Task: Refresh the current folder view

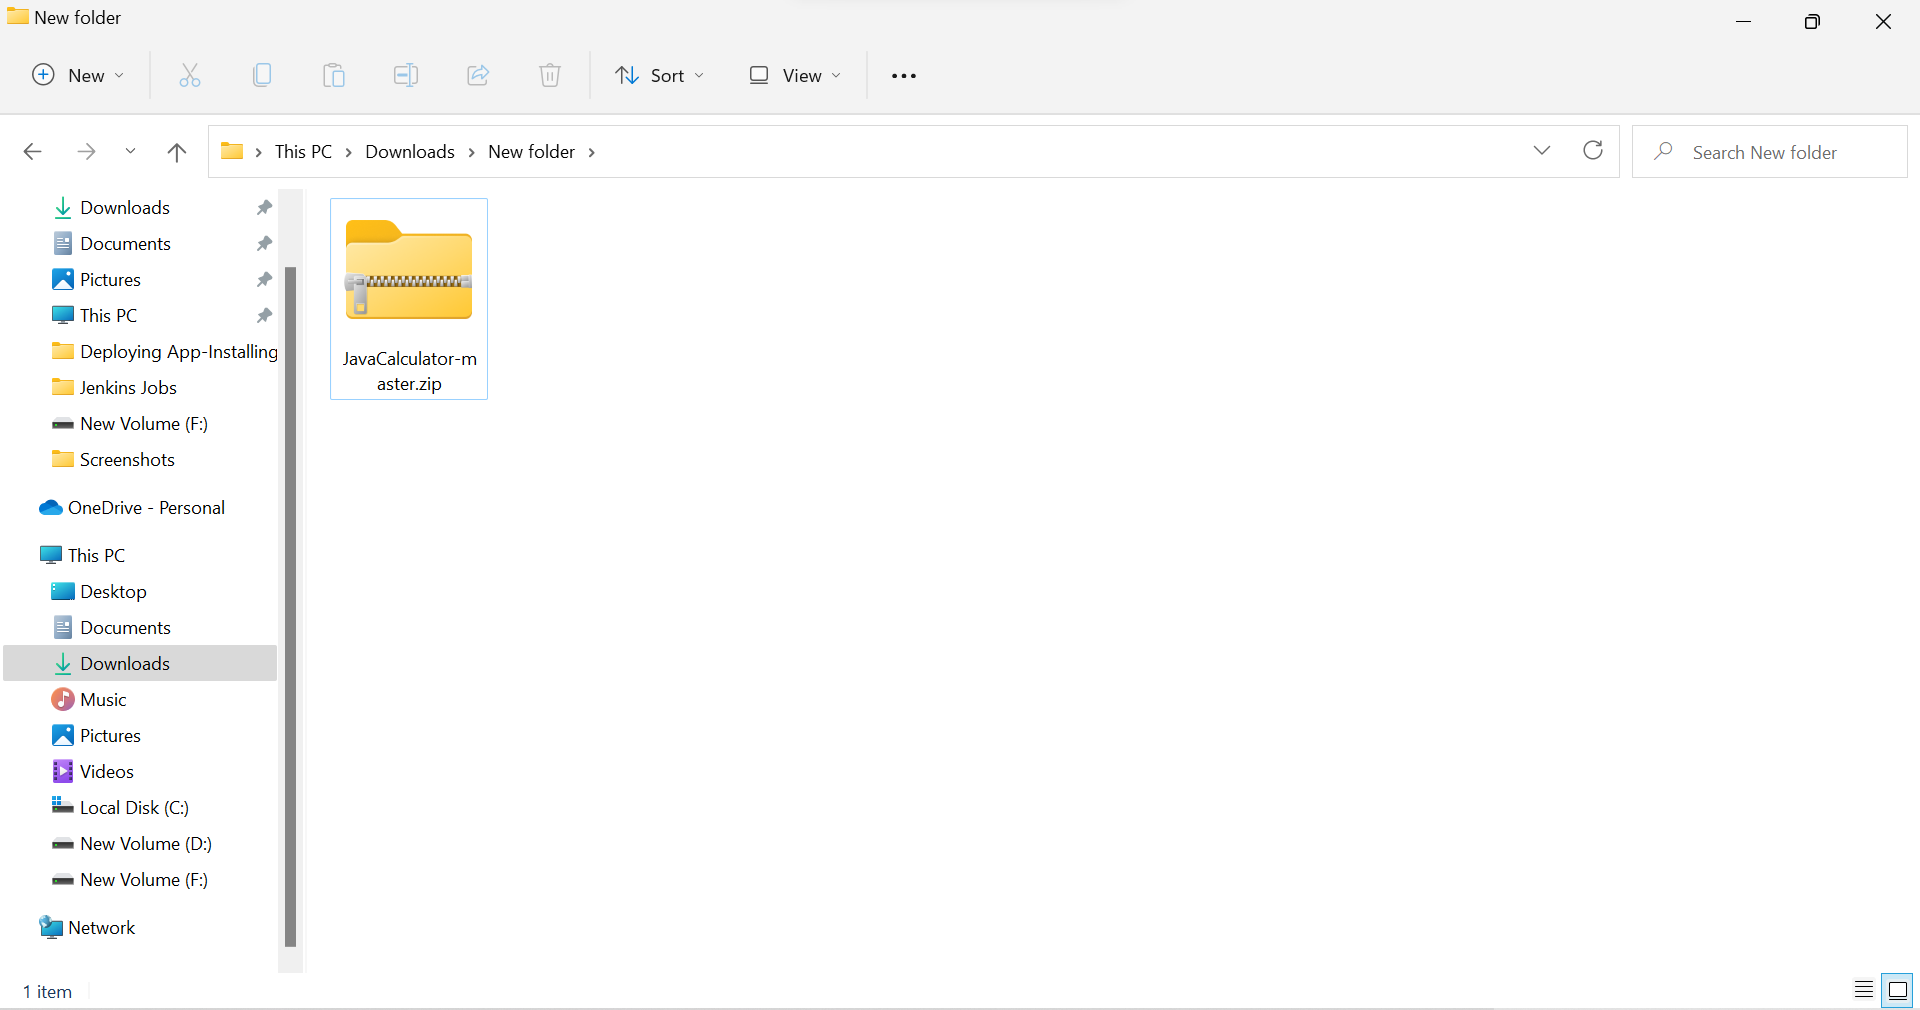Action: [1593, 151]
